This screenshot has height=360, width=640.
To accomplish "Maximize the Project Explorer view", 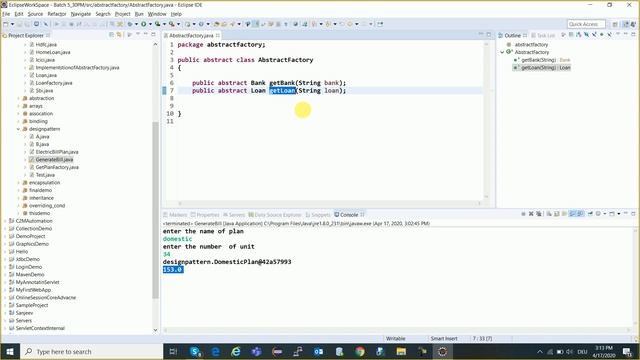I will pos(153,35).
